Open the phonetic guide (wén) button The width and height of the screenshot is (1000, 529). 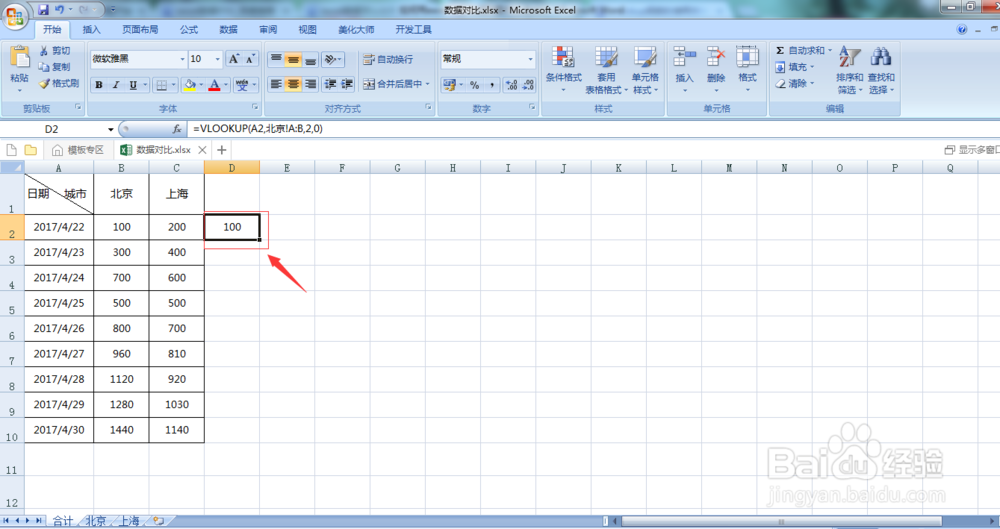pos(242,85)
